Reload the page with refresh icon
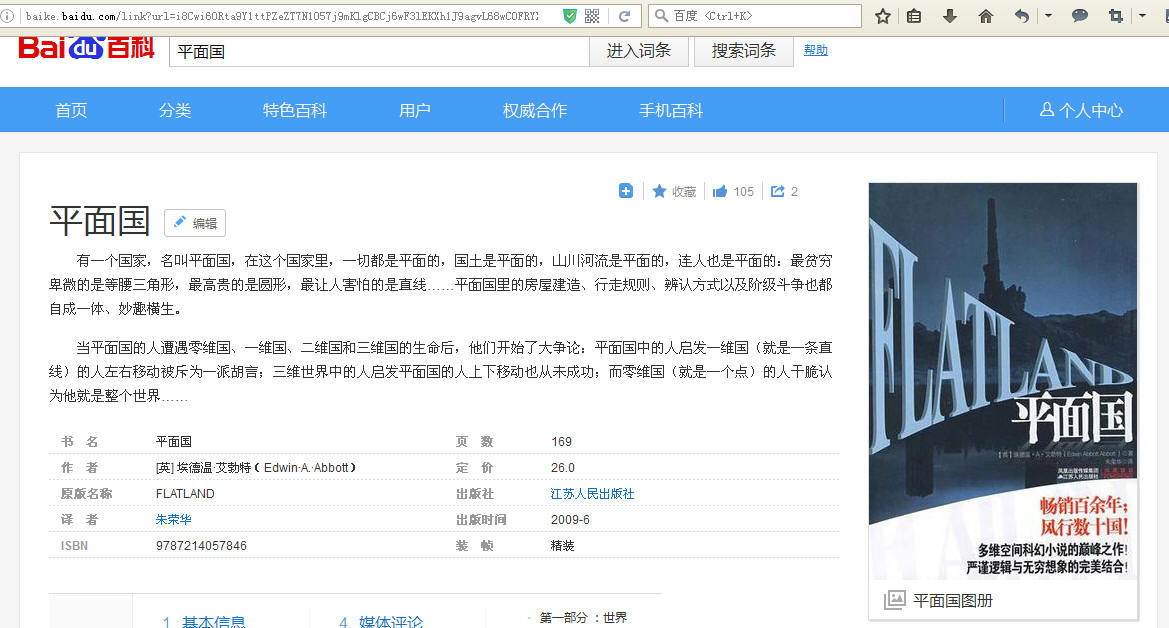The image size is (1169, 628). (x=625, y=16)
